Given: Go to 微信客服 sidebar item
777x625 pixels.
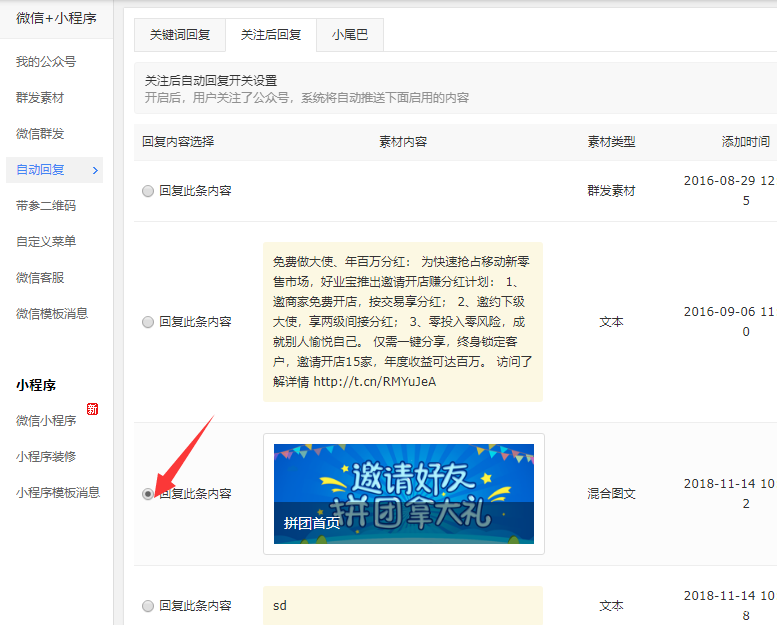Looking at the screenshot, I should (40, 278).
